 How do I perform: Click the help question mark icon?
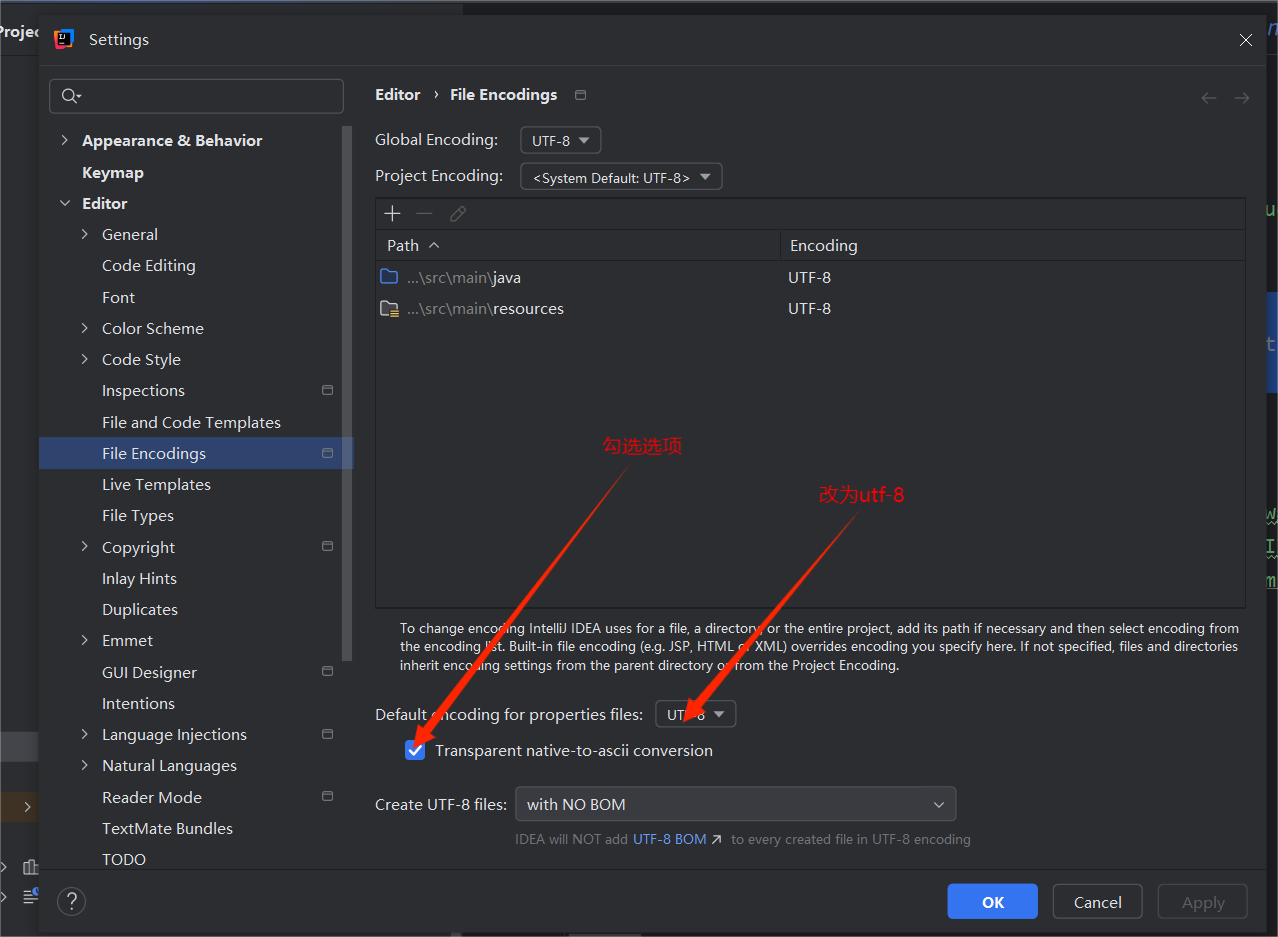(x=71, y=901)
